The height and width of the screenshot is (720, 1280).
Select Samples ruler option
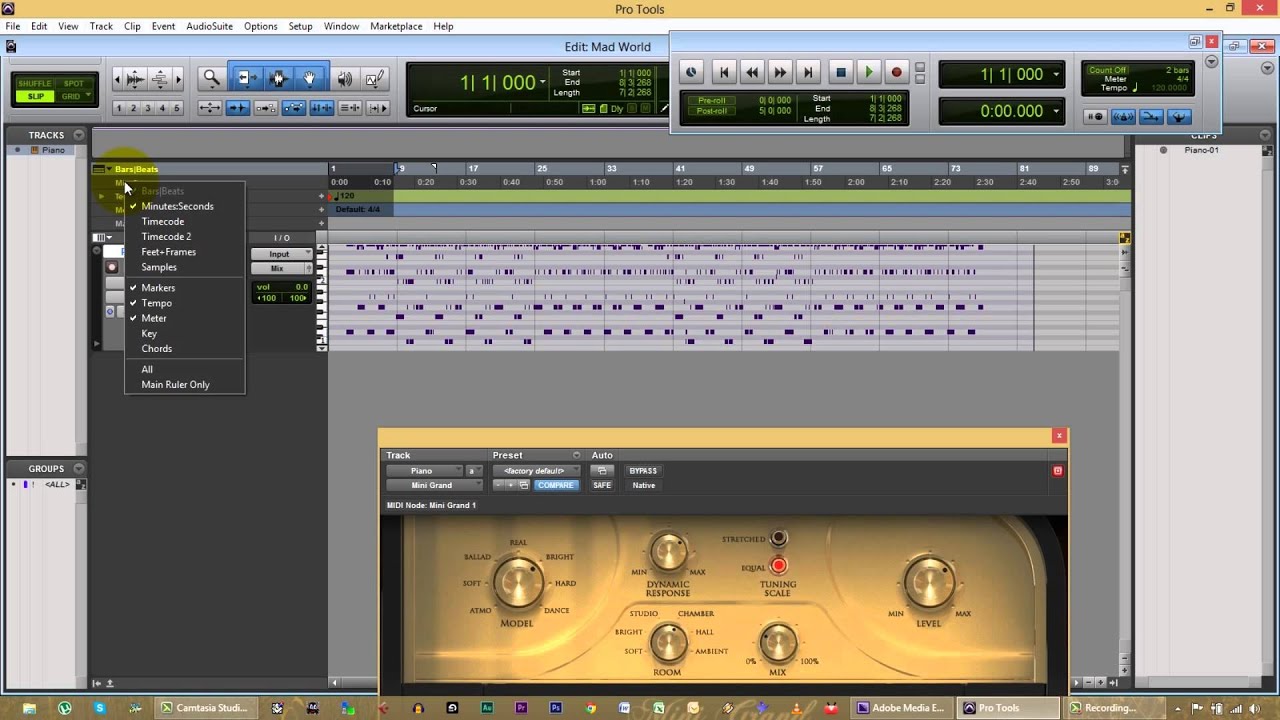click(x=159, y=267)
